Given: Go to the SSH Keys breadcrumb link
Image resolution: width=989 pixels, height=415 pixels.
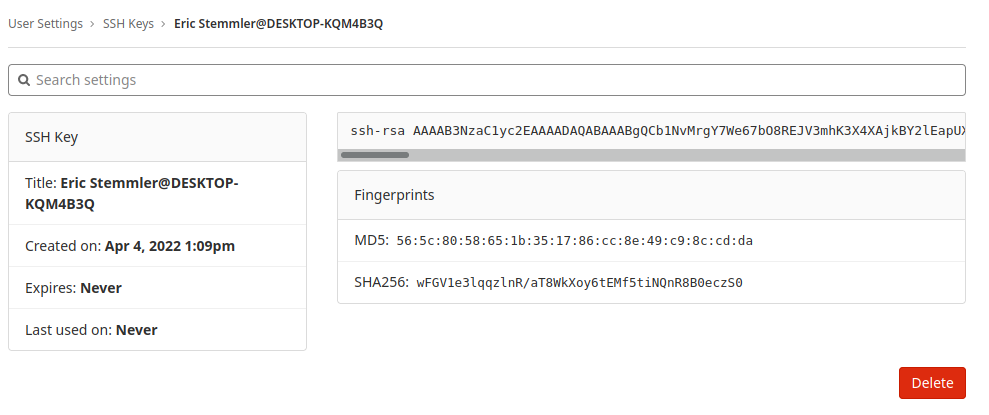Looking at the screenshot, I should 129,24.
